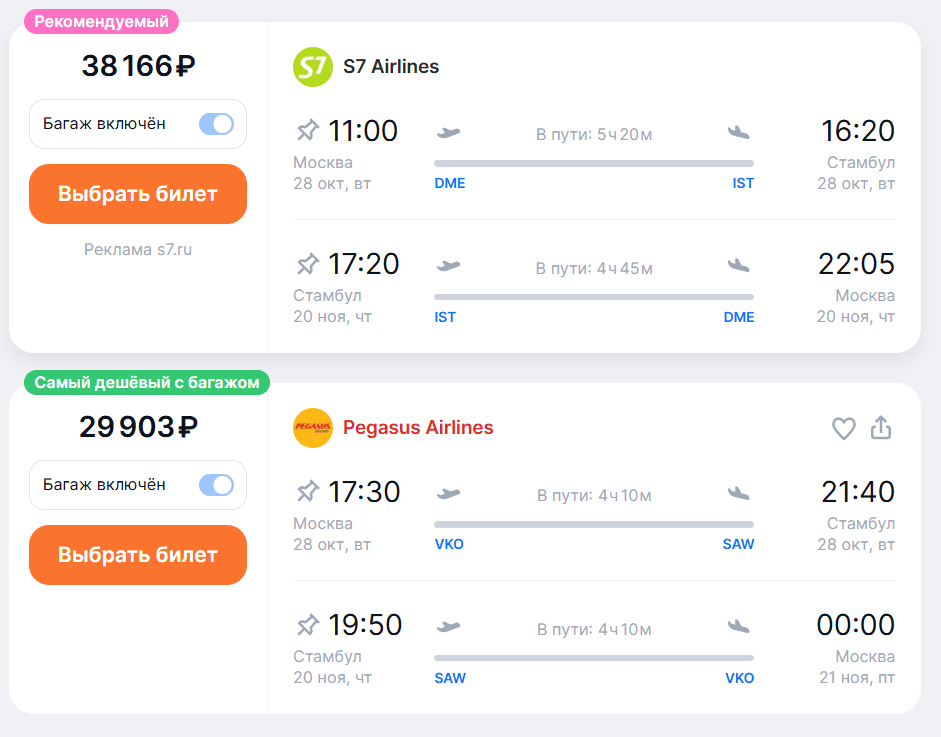The width and height of the screenshot is (941, 737).
Task: Click the Самый дешёвый с багажом badge
Action: point(147,382)
